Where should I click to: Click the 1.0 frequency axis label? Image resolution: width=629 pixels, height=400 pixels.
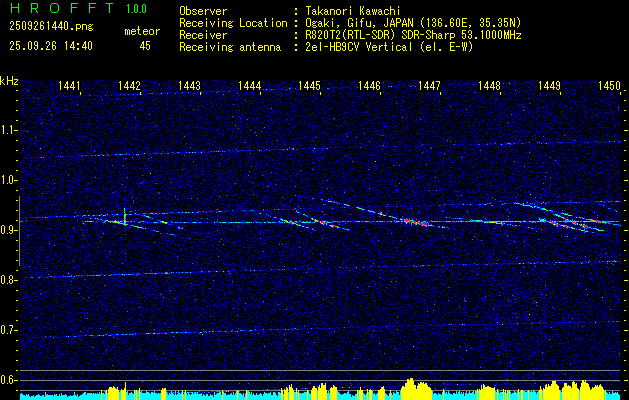click(x=9, y=180)
